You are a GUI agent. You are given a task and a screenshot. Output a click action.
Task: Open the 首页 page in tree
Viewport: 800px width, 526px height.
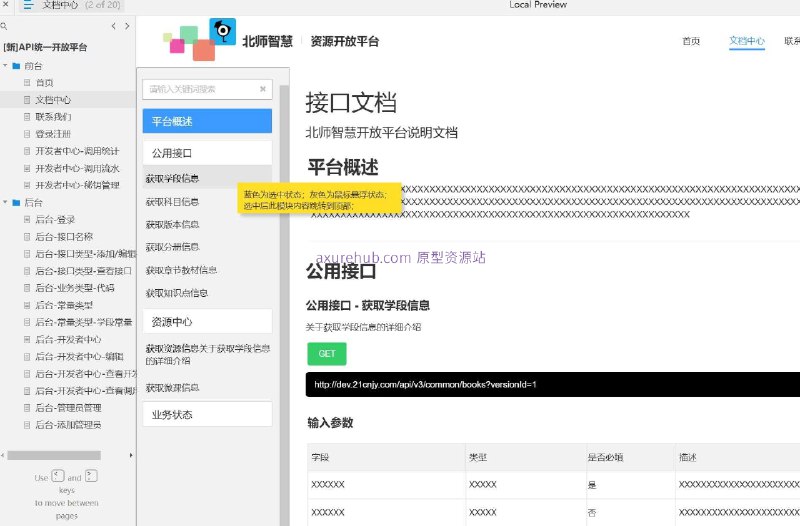pyautogui.click(x=44, y=83)
